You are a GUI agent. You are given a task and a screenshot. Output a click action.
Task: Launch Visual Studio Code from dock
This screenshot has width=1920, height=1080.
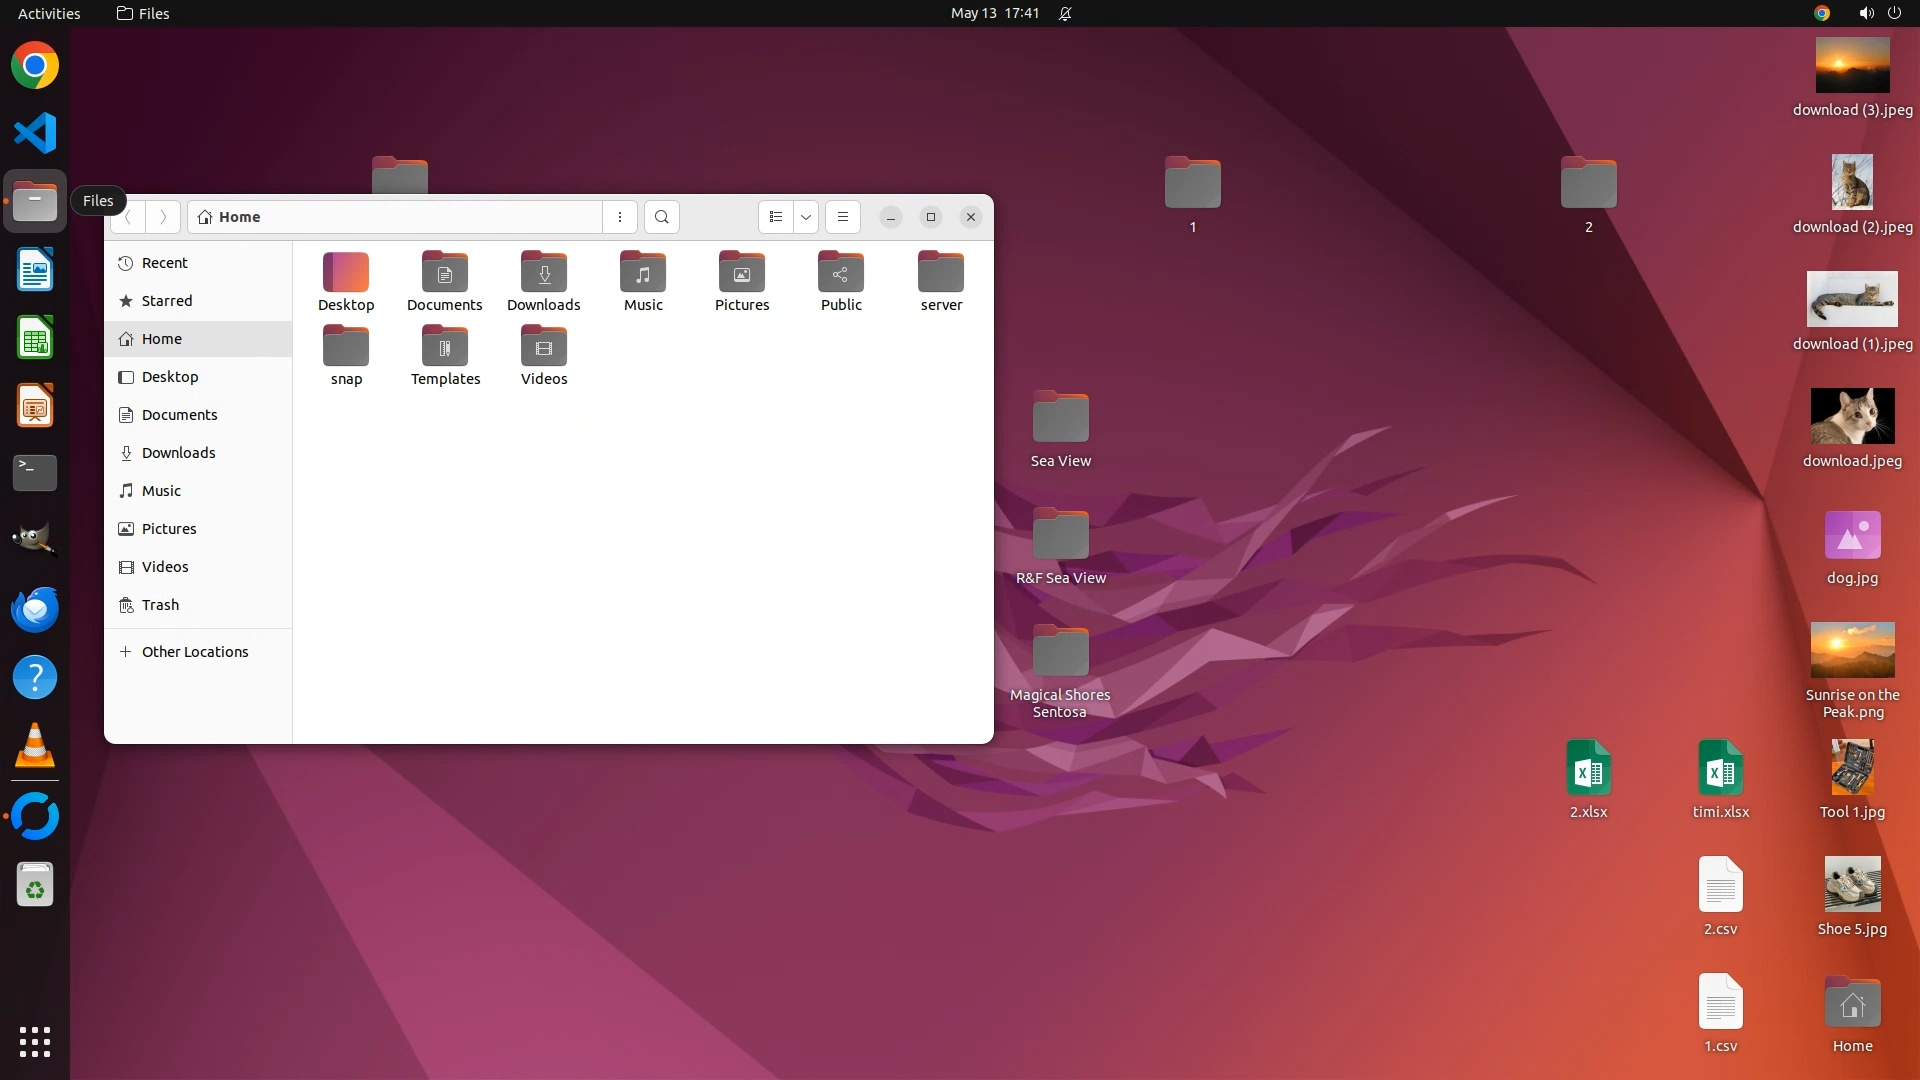pos(35,133)
